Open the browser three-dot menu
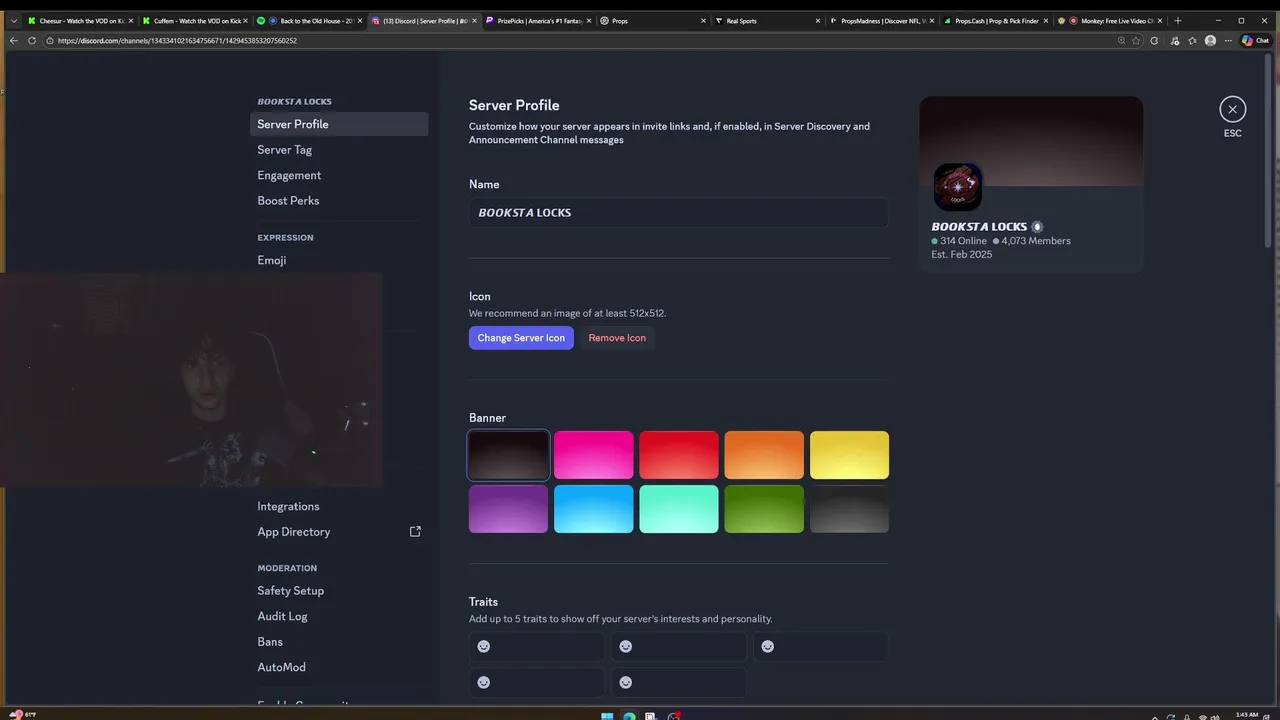 coord(1228,41)
